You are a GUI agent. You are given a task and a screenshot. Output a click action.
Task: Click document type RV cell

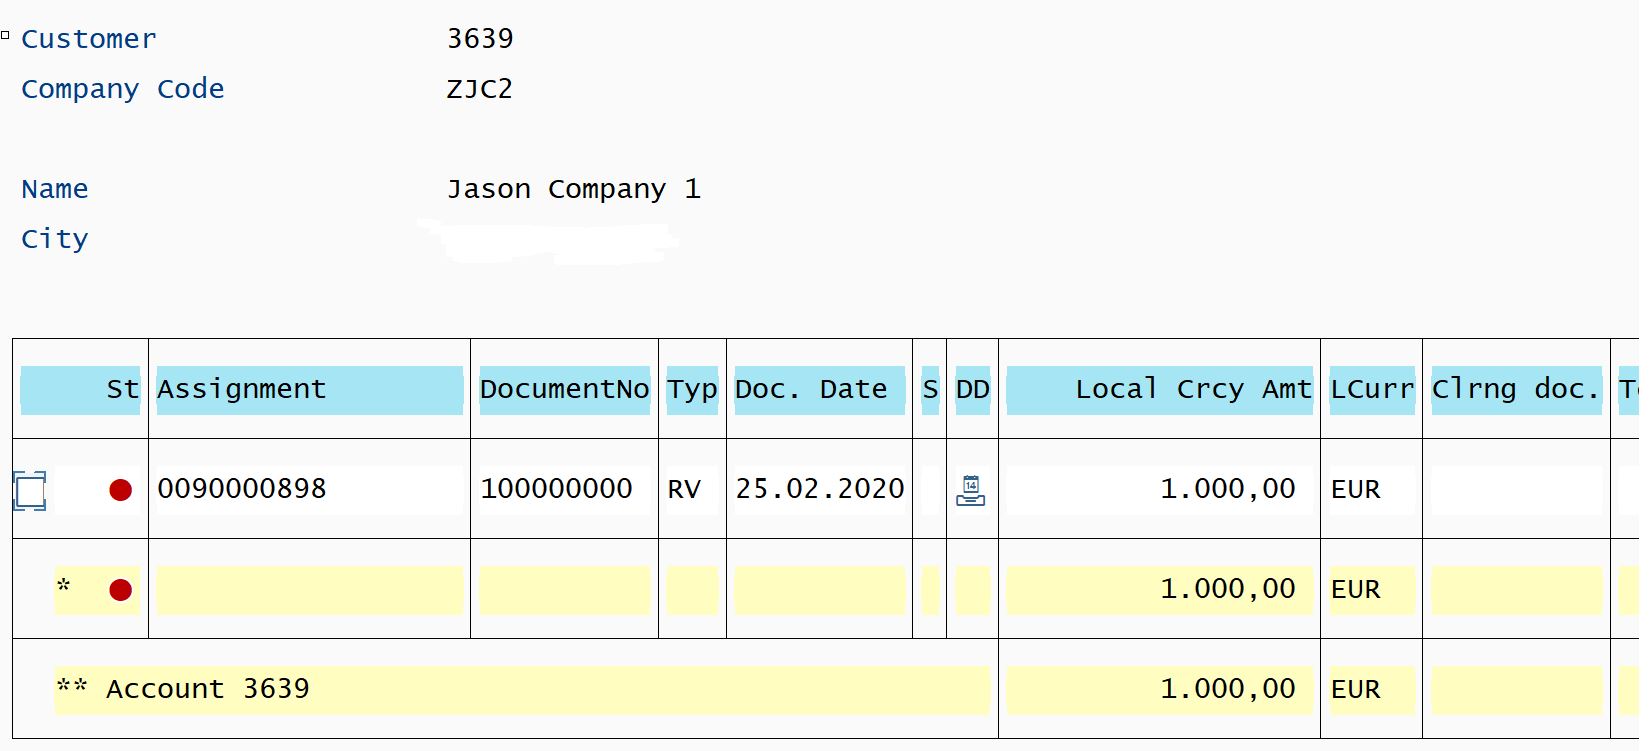[x=684, y=490]
